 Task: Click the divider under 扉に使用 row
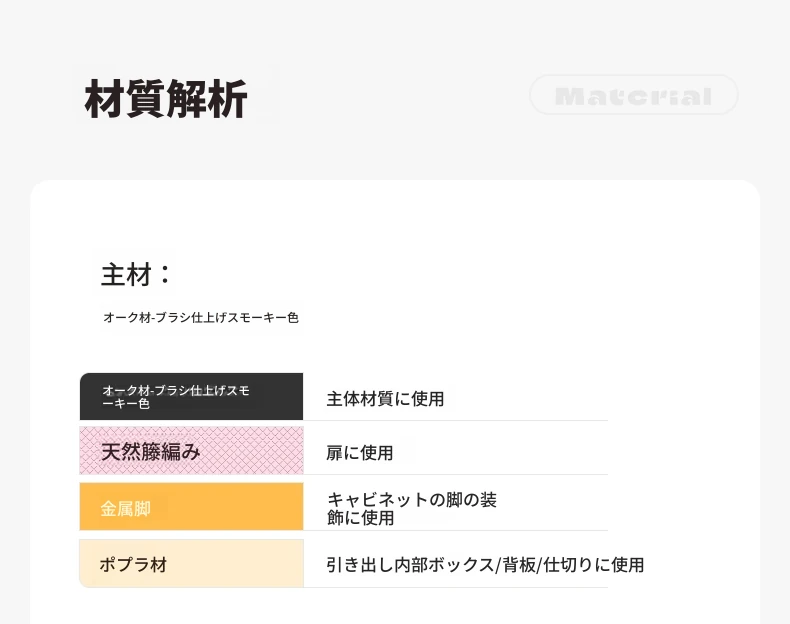(x=455, y=474)
